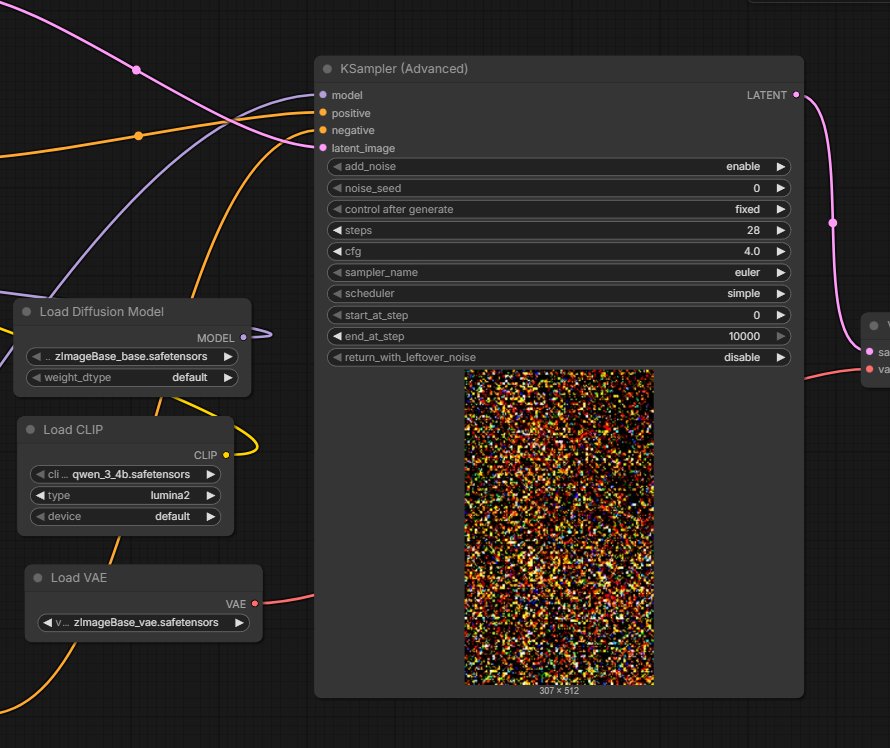This screenshot has height=748, width=890.
Task: Click the VAE output red connector
Action: pyautogui.click(x=255, y=604)
